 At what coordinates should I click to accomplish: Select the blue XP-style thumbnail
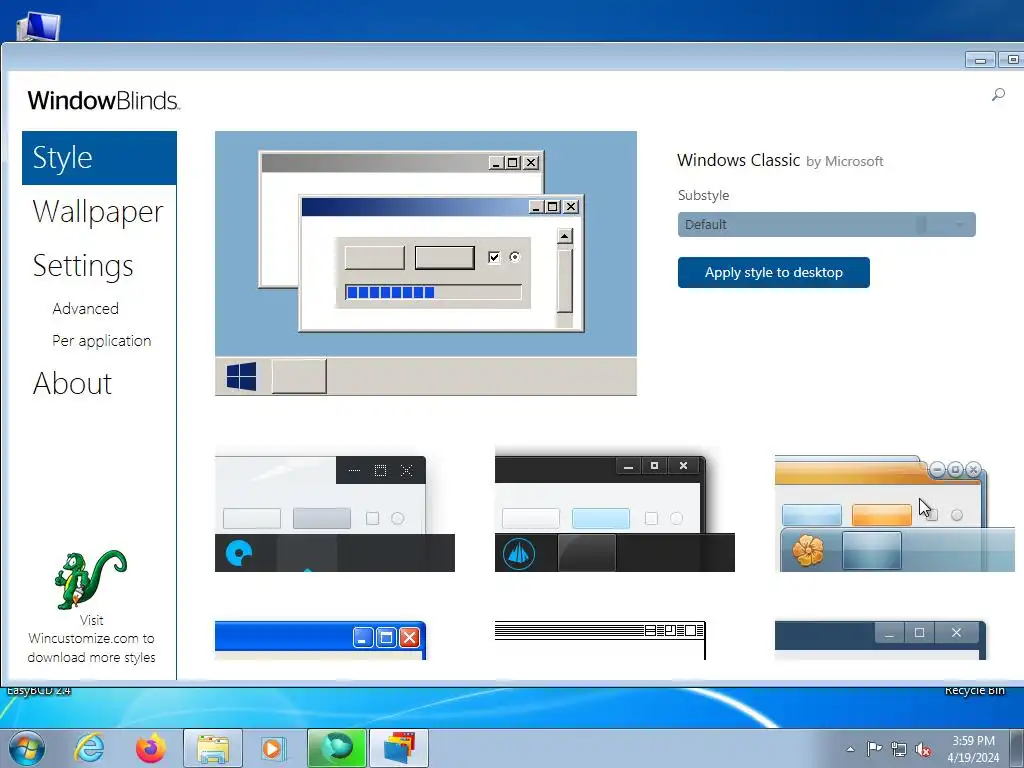pos(321,640)
